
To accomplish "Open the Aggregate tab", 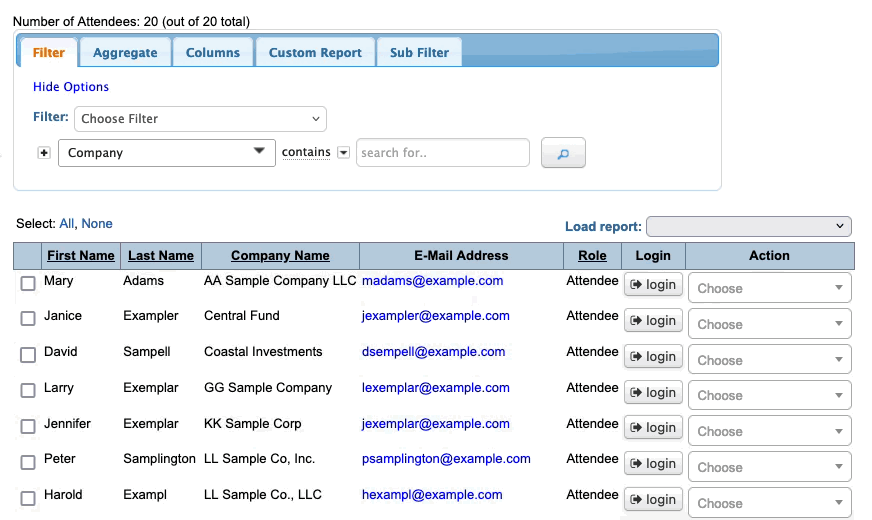I will 125,53.
